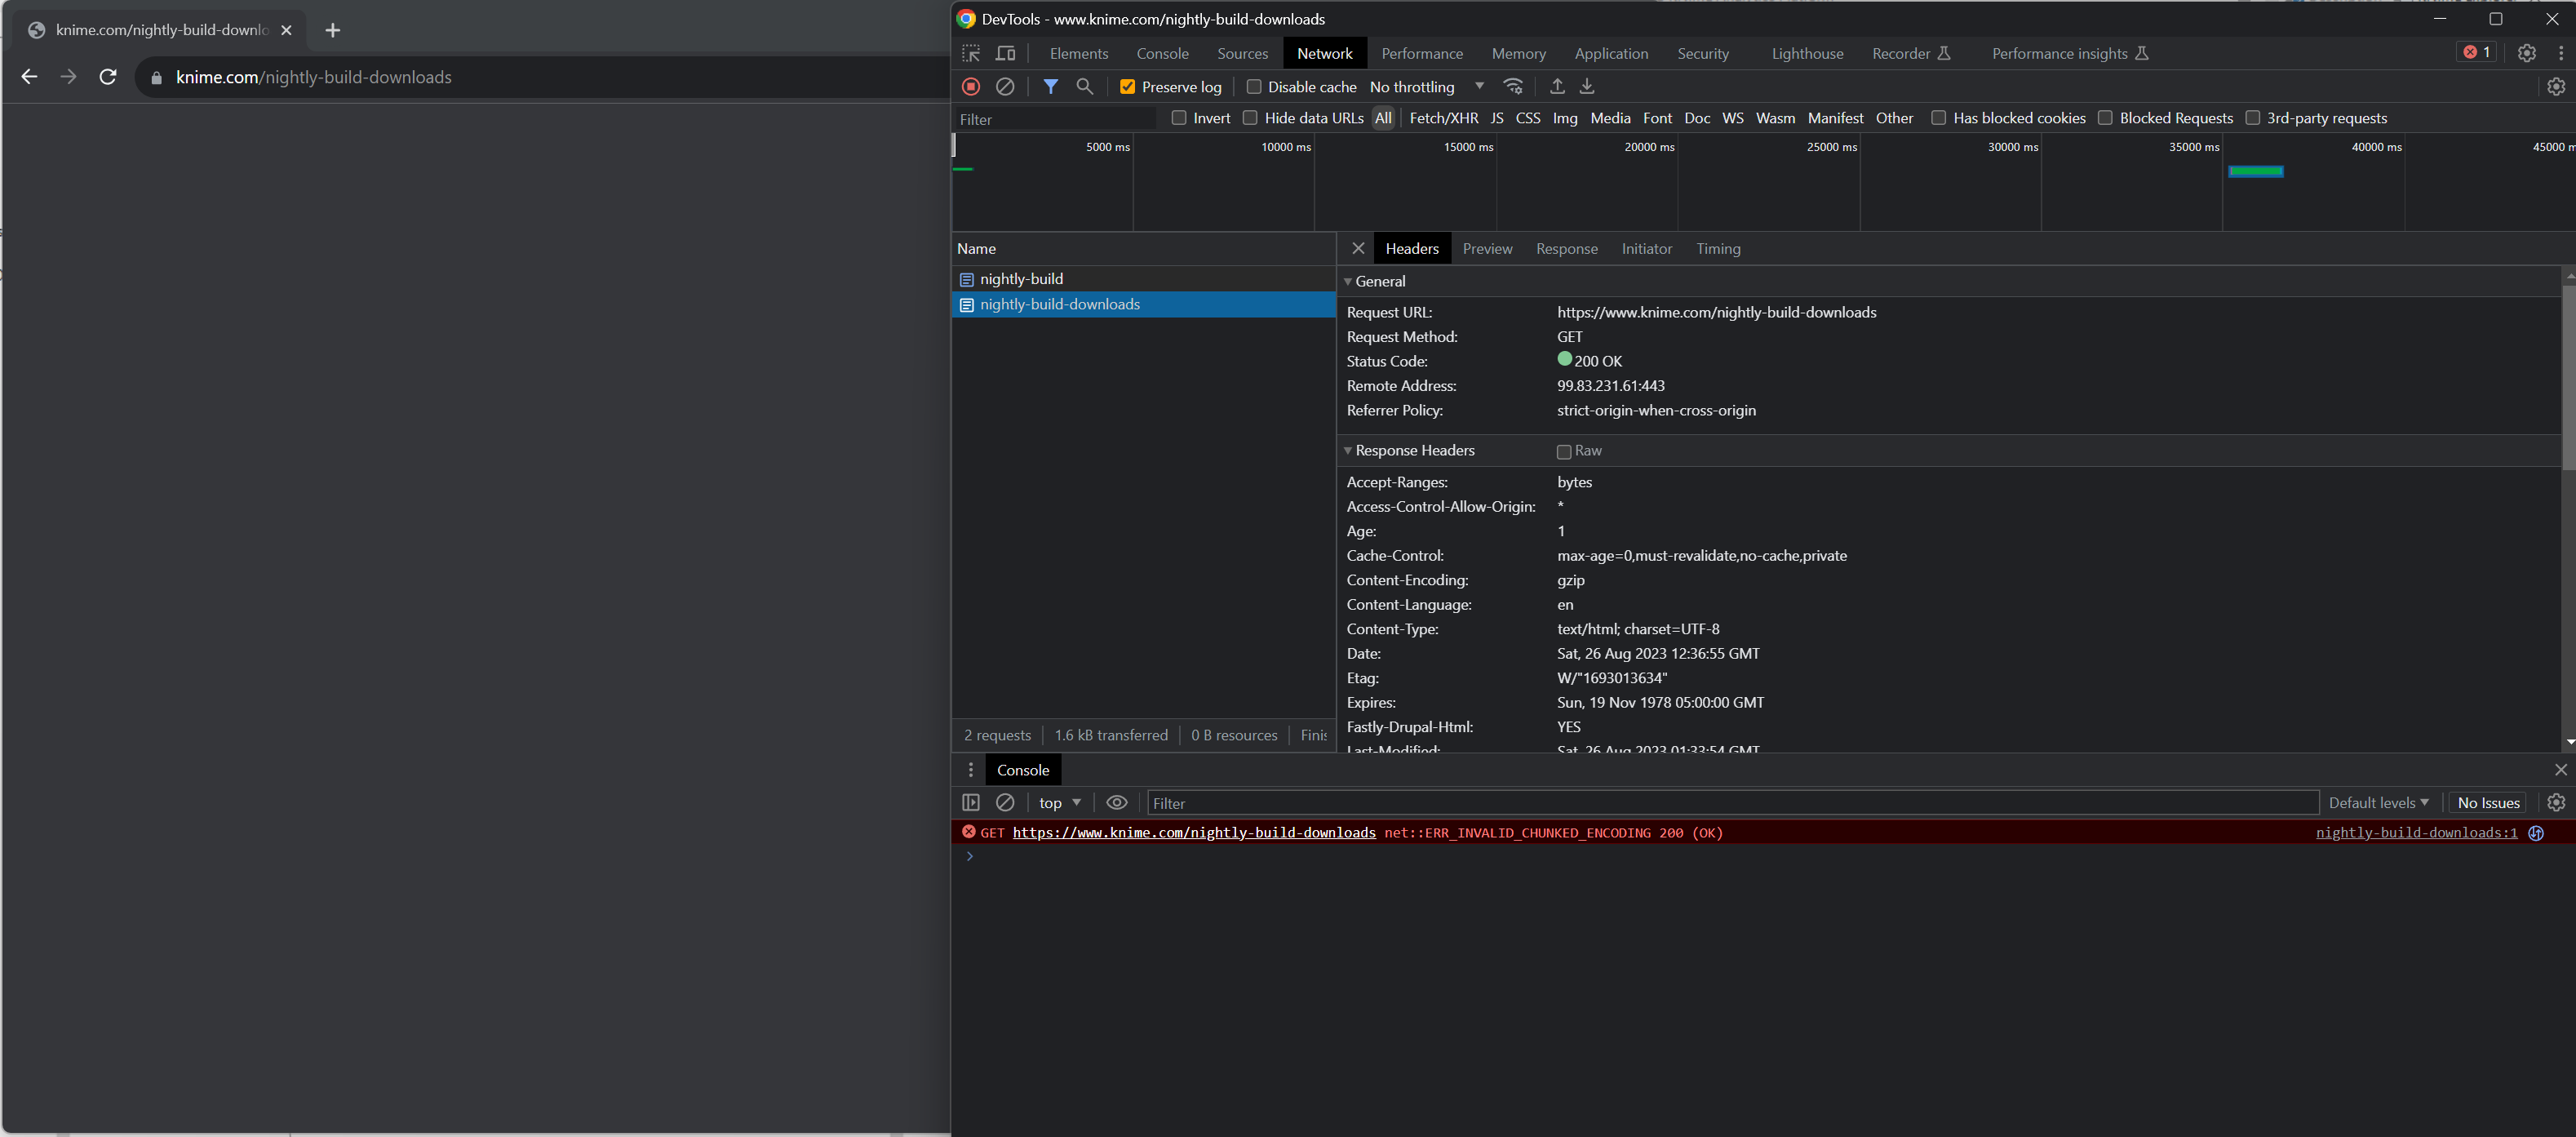The image size is (2576, 1137).
Task: Check Hide data URLs
Action: [1250, 118]
